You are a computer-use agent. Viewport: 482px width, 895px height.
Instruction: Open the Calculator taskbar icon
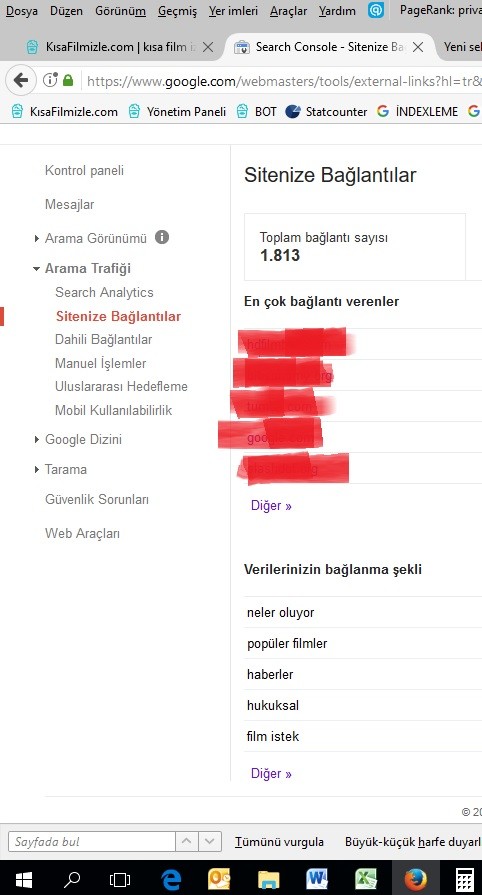[465, 878]
